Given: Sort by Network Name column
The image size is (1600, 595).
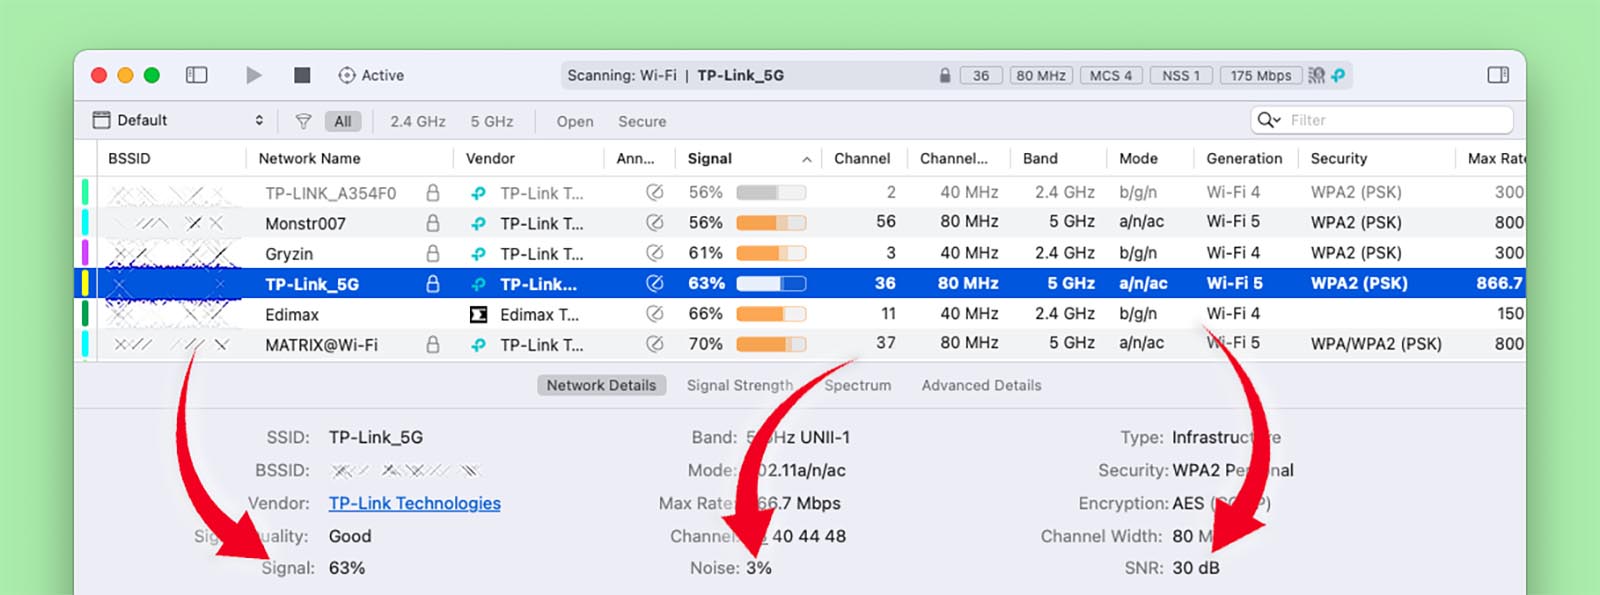Looking at the screenshot, I should [x=309, y=158].
